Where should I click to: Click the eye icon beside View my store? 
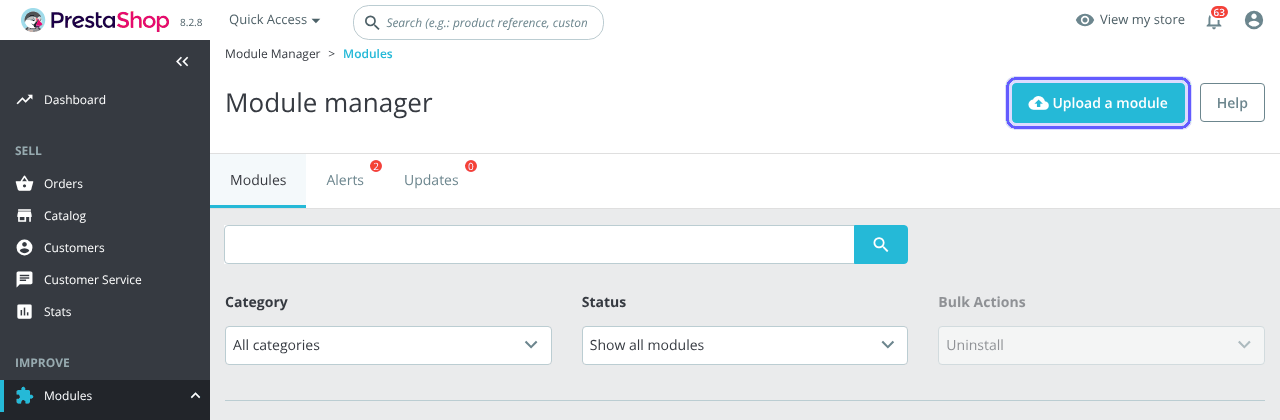tap(1084, 20)
